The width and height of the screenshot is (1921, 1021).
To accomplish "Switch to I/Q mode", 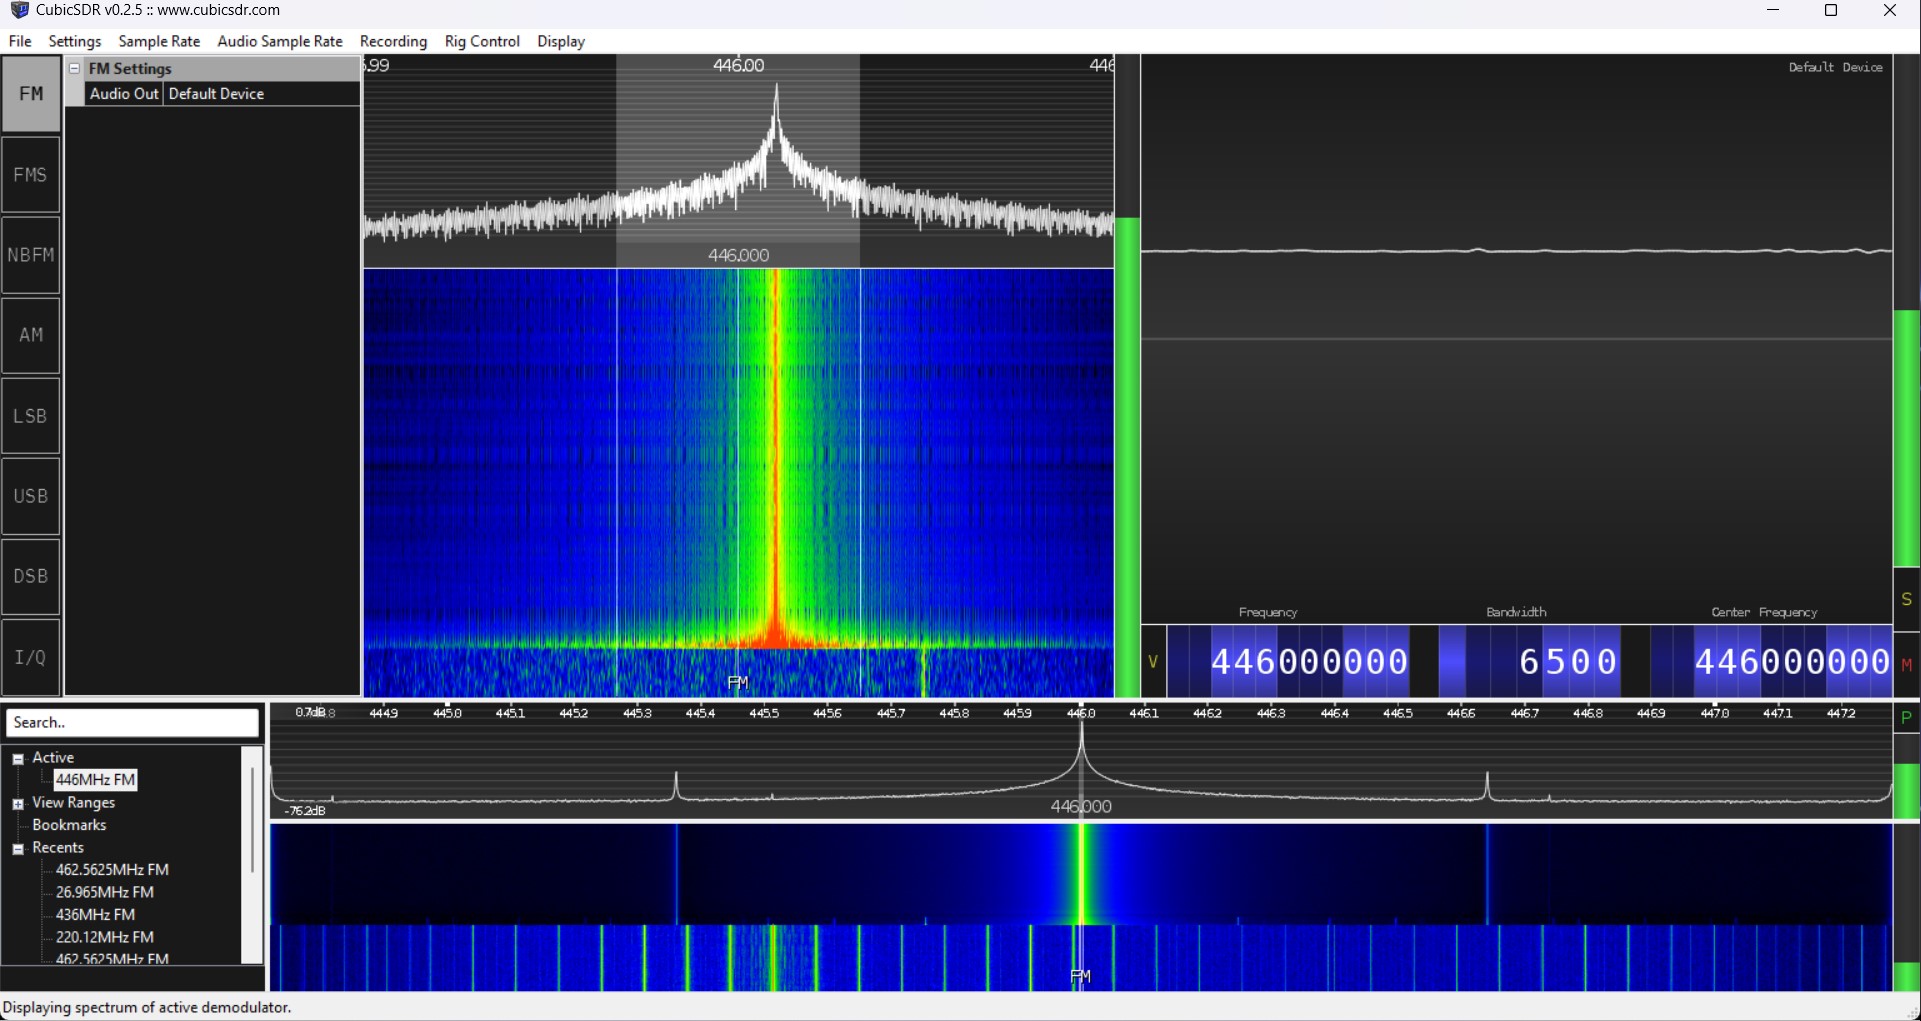I will tap(31, 657).
